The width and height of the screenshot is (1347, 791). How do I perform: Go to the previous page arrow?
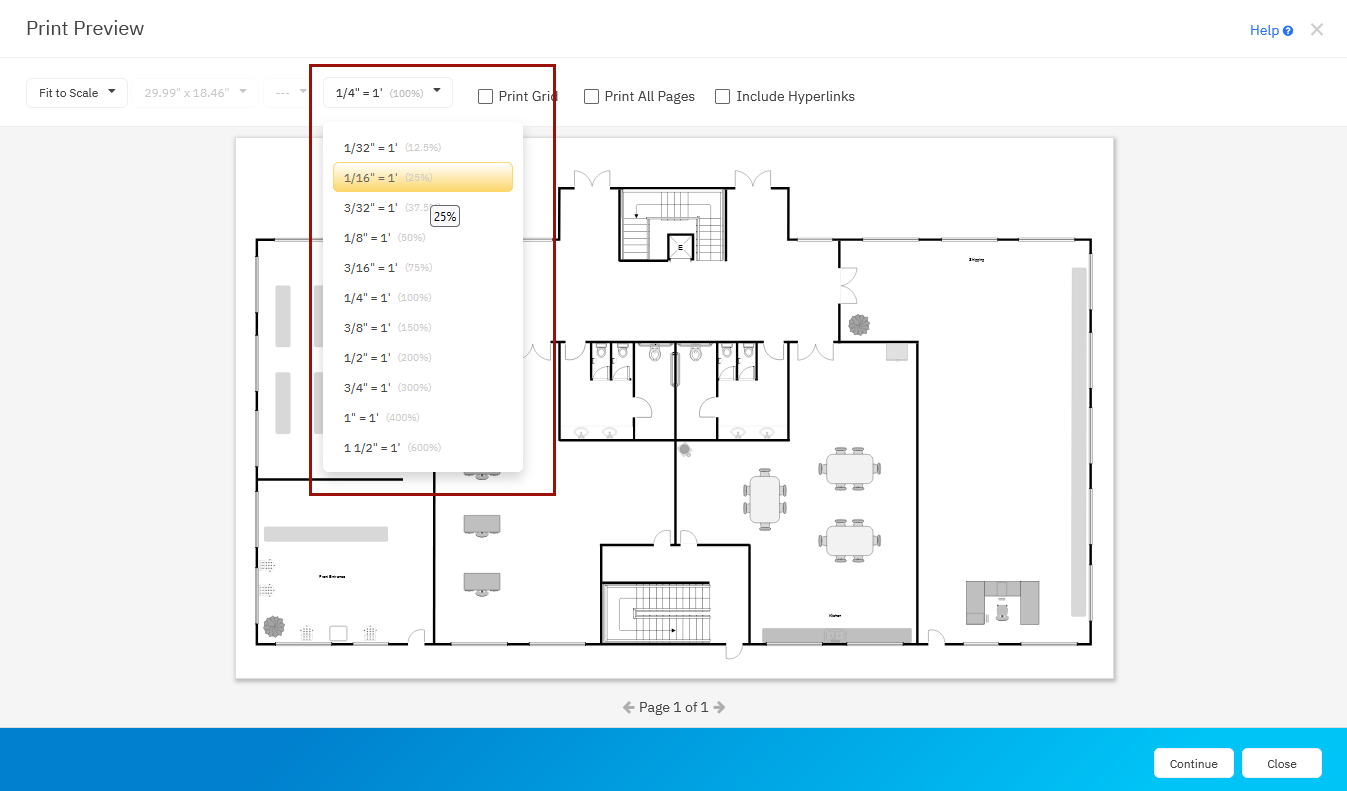[x=628, y=707]
